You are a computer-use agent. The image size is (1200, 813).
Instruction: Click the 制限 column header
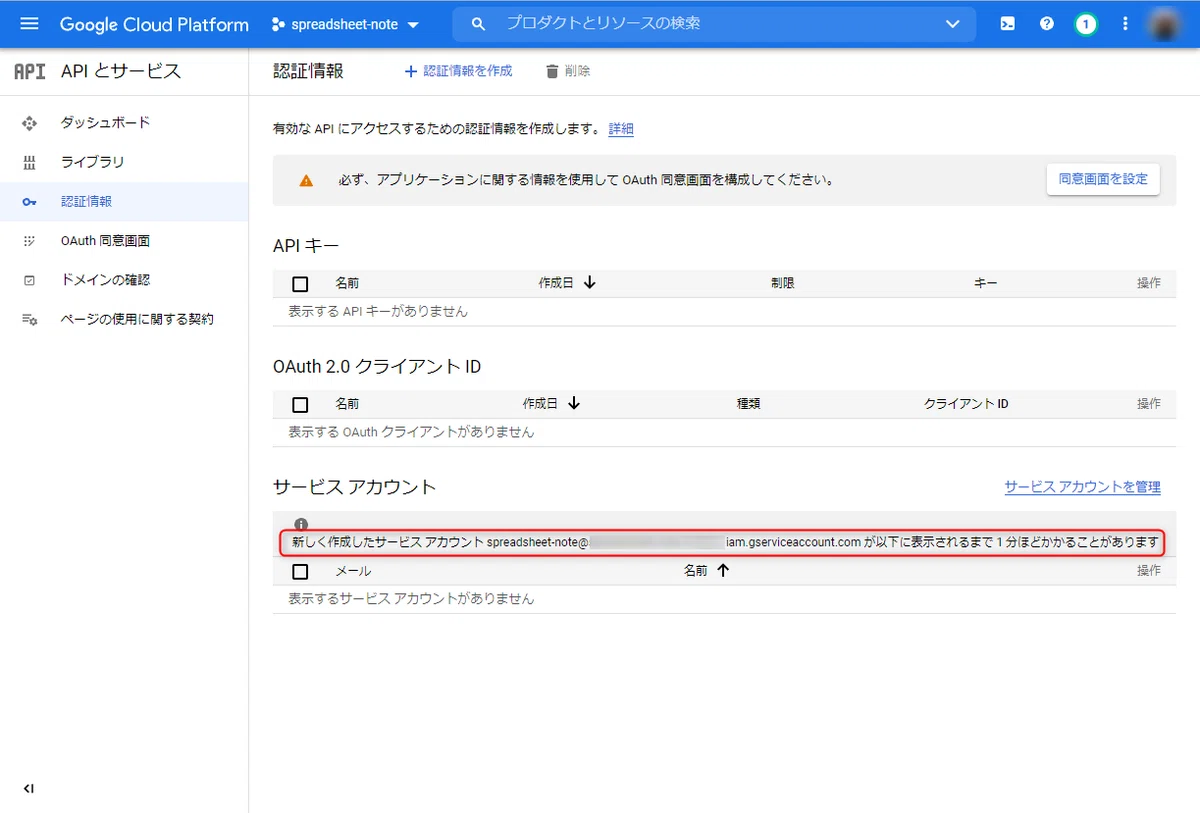click(x=783, y=284)
